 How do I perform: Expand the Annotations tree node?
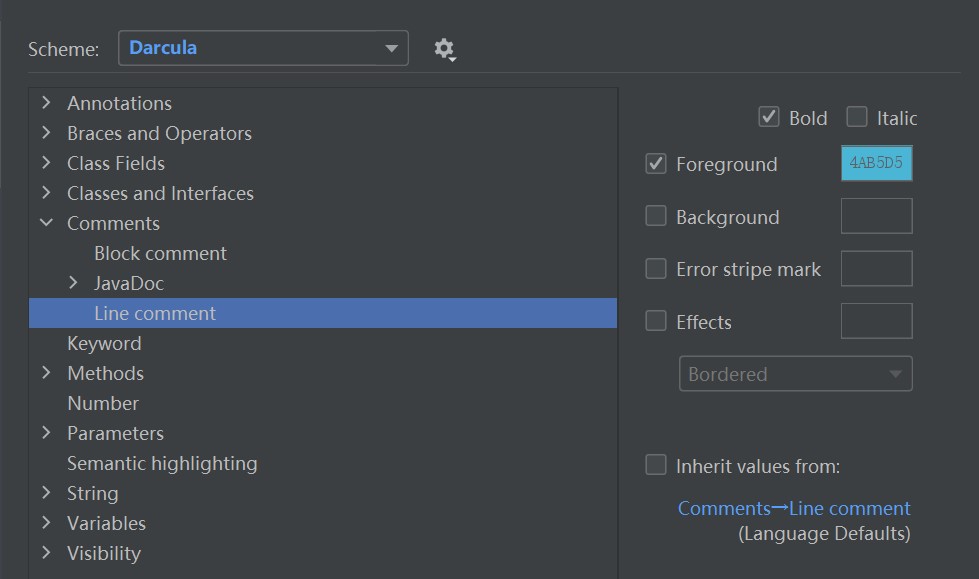(46, 103)
